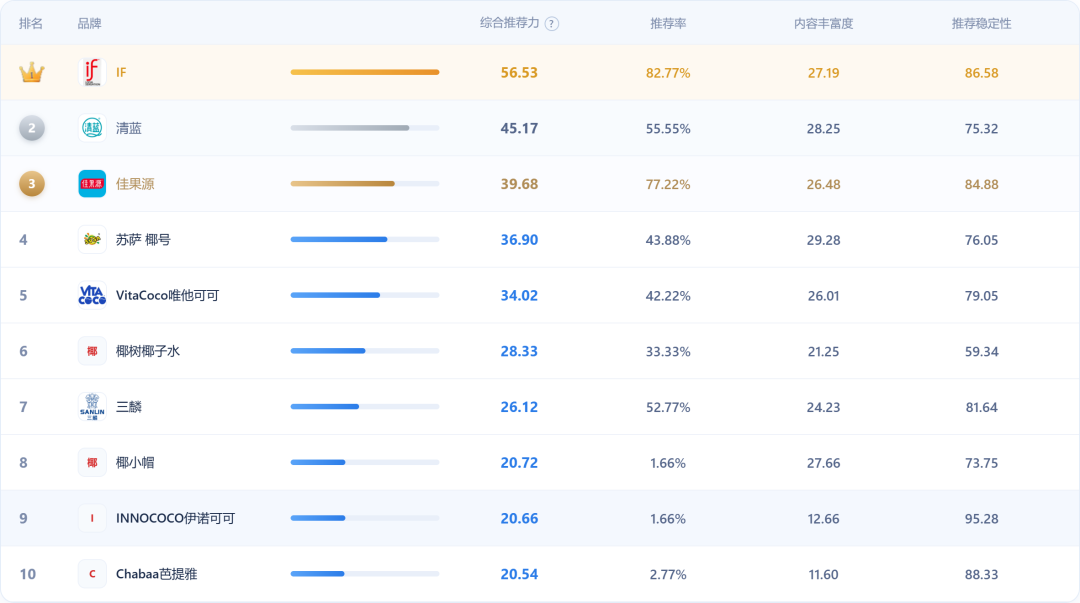Select the 椰树椰子水 brand name
The height and width of the screenshot is (603, 1080).
148,351
